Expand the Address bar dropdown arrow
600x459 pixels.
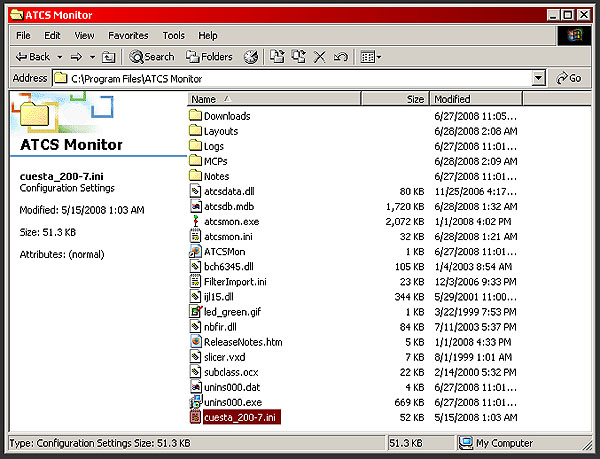(539, 78)
